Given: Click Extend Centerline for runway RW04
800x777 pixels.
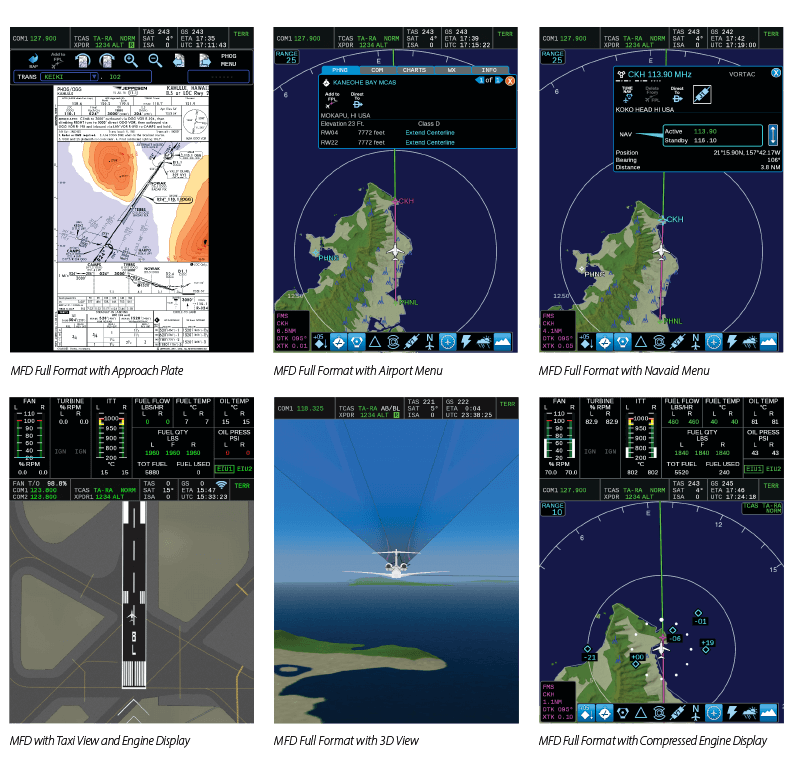Looking at the screenshot, I should pos(430,132).
